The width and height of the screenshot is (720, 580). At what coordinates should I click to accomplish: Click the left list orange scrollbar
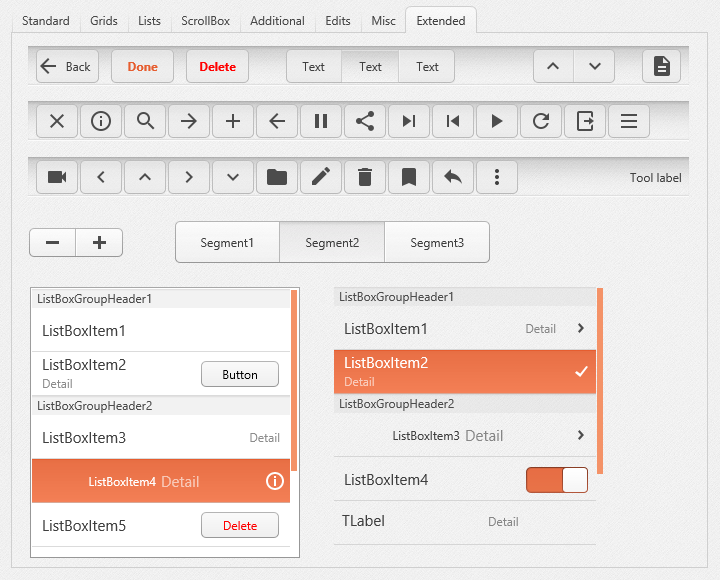[x=294, y=380]
